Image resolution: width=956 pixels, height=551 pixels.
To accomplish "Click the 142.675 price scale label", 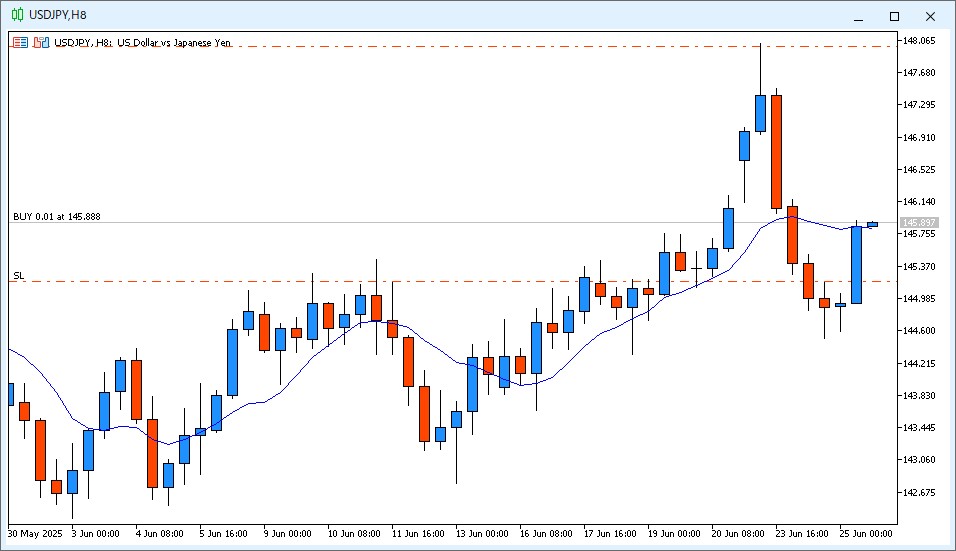I will (919, 492).
